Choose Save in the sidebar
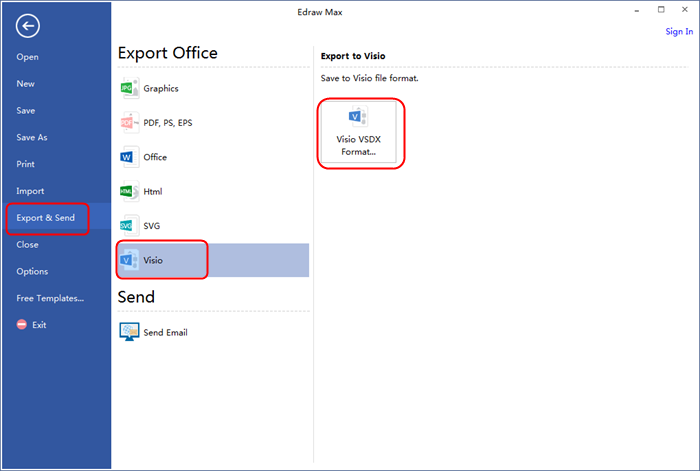700x471 pixels. pos(25,110)
